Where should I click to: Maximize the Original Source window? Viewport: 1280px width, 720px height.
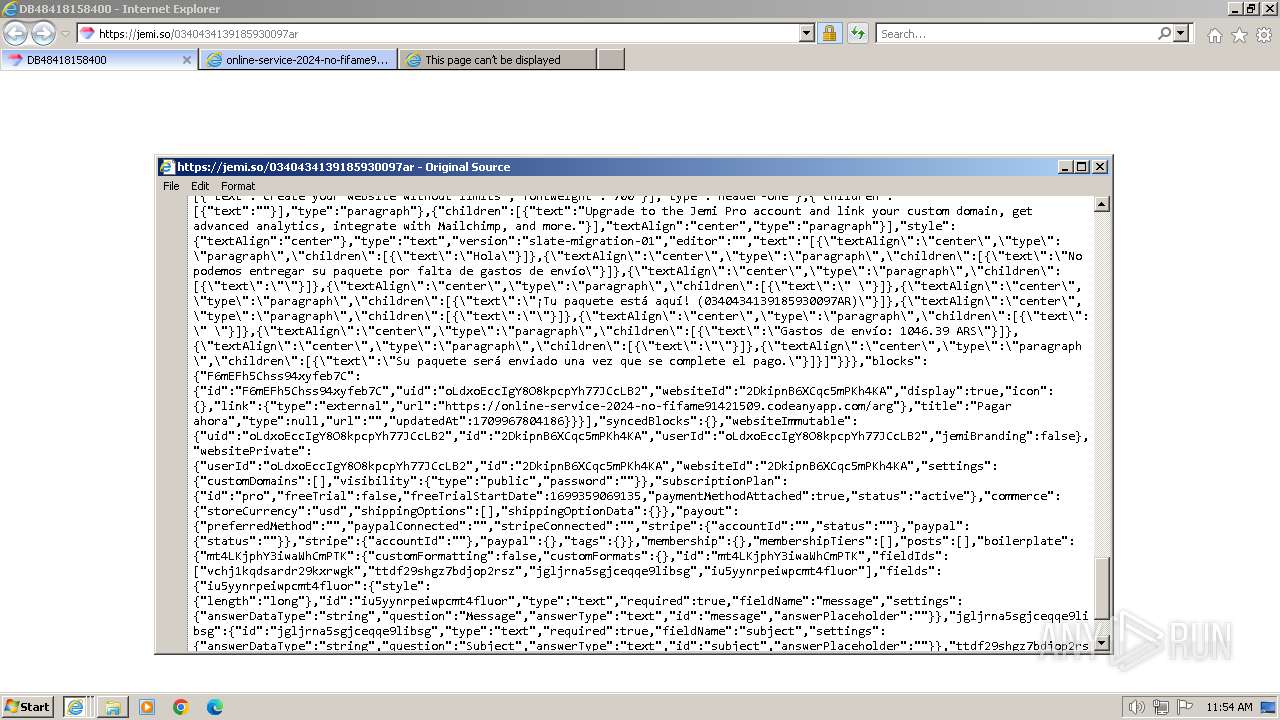1082,167
